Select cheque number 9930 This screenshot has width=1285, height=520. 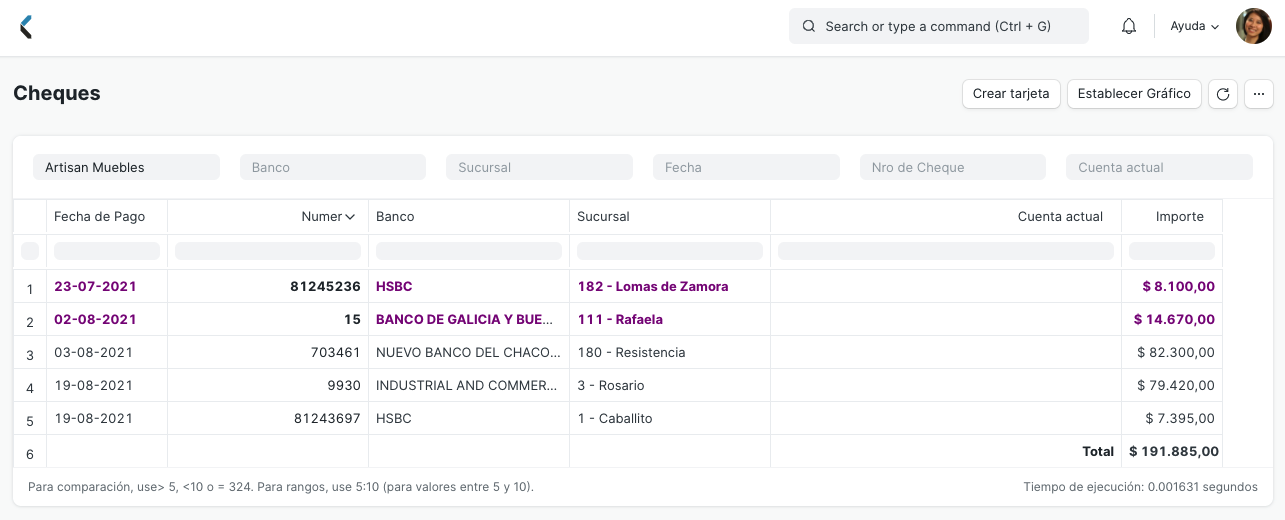point(268,386)
